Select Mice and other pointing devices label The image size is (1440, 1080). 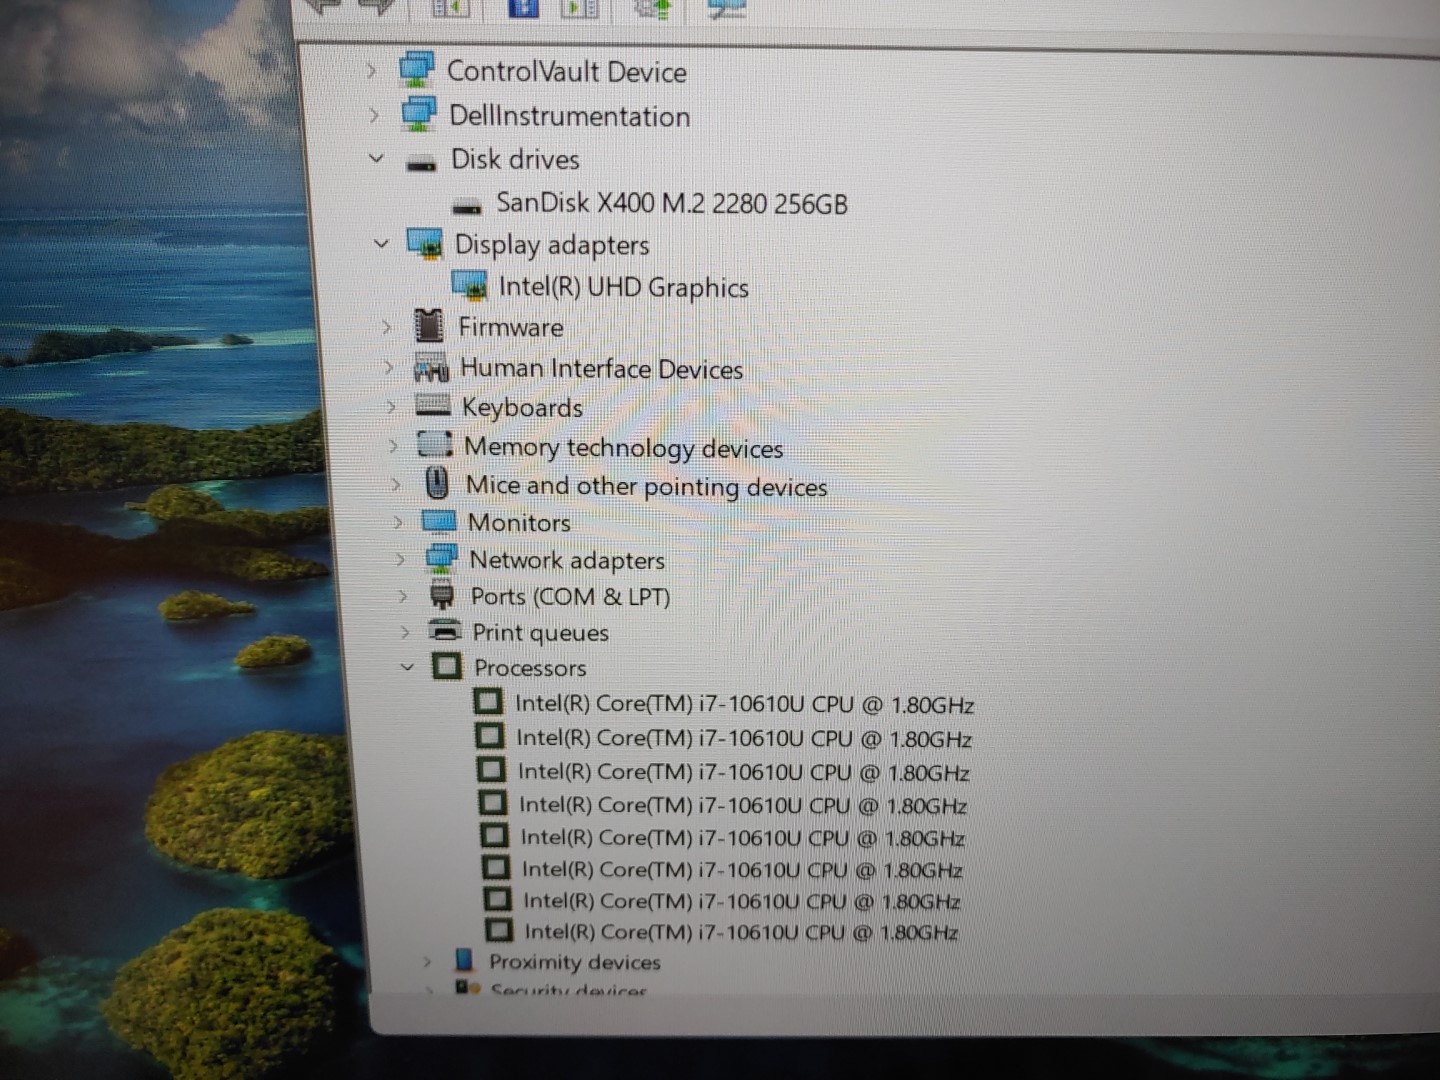point(647,486)
